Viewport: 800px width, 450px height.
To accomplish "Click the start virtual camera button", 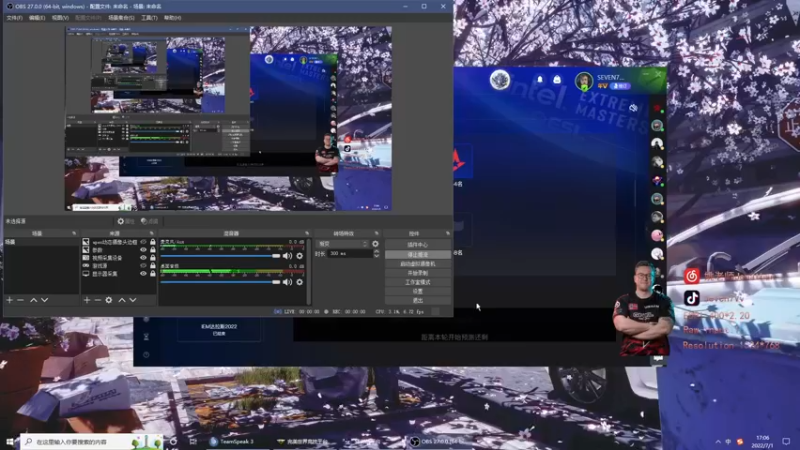I will 417,264.
